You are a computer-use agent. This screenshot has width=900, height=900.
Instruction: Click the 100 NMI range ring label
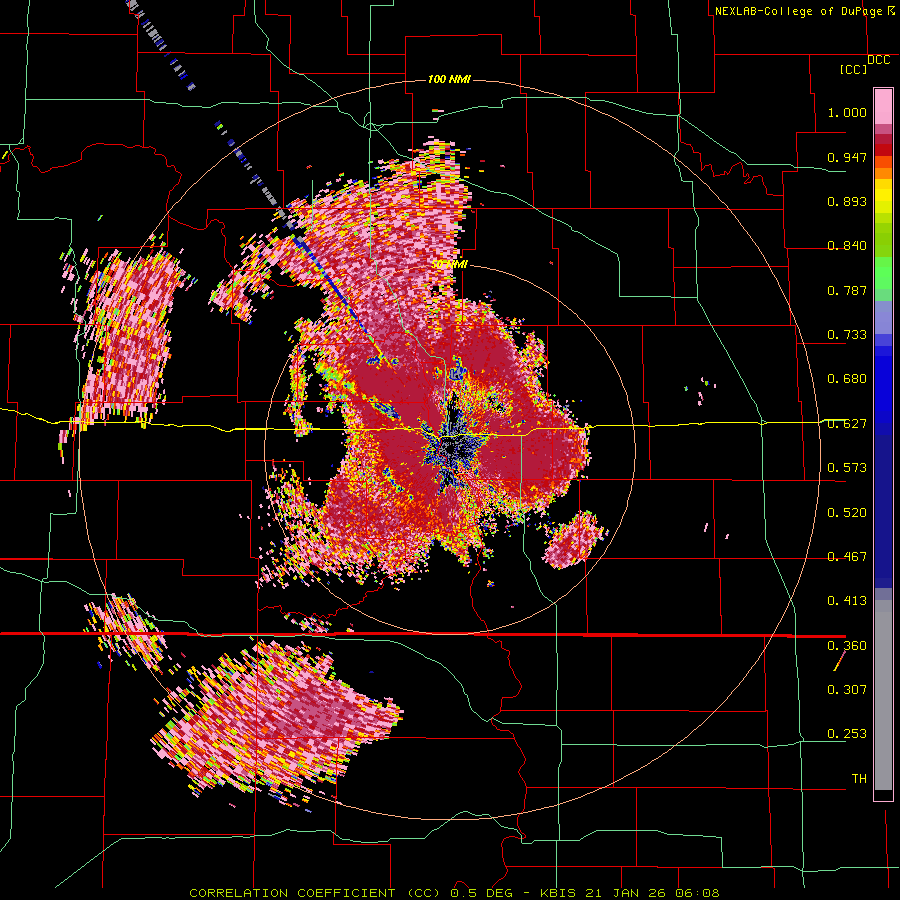point(449,79)
